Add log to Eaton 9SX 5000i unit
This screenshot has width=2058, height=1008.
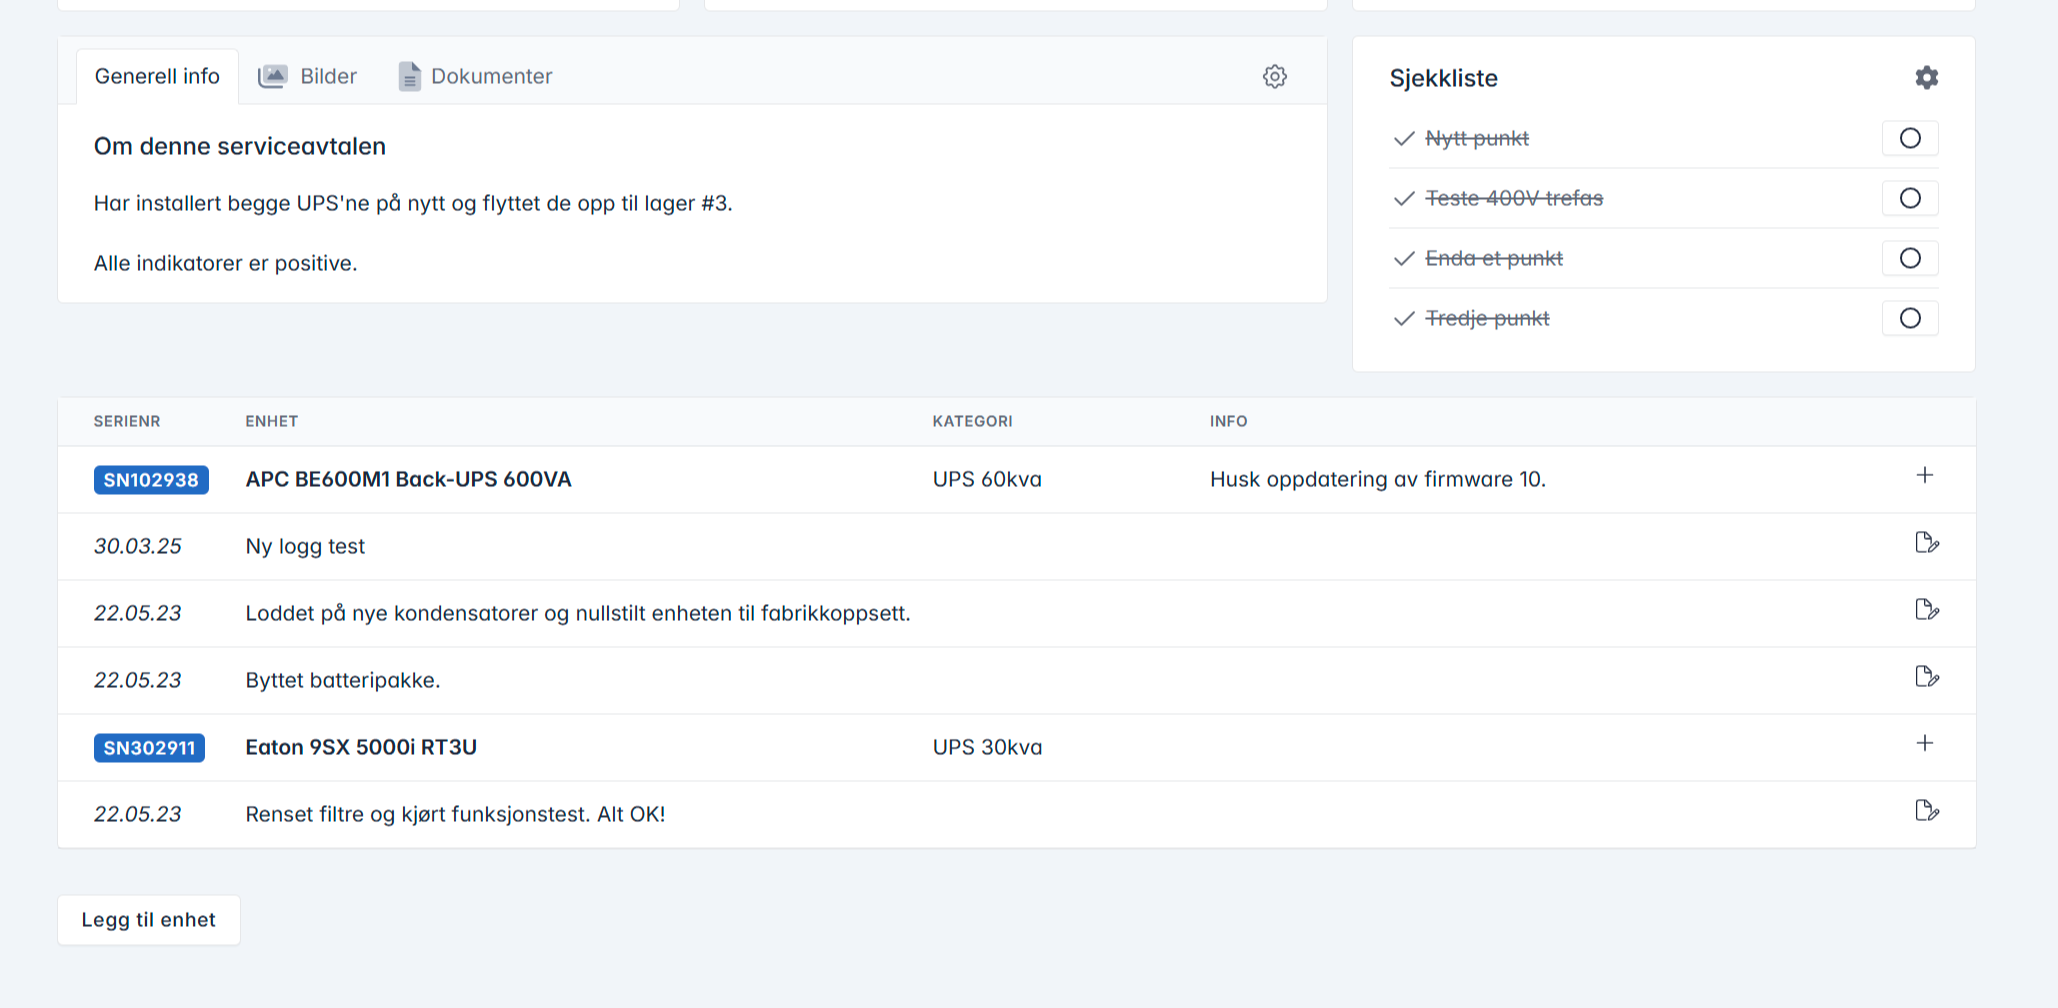1924,744
